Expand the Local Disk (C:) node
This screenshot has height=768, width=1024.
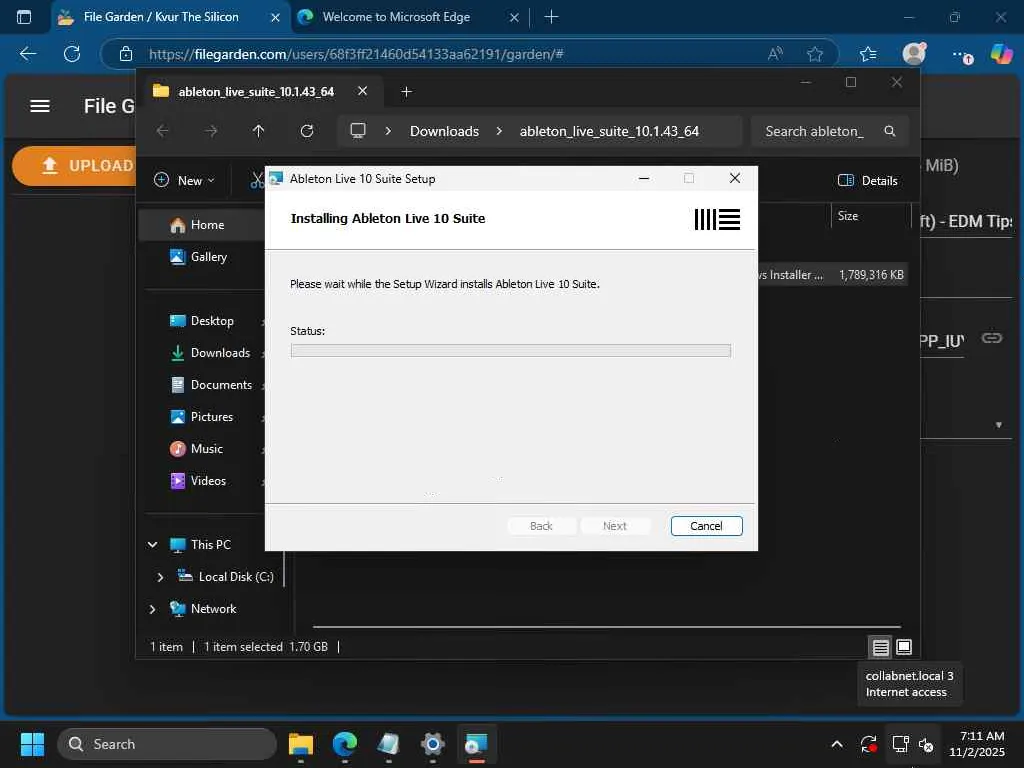click(161, 577)
